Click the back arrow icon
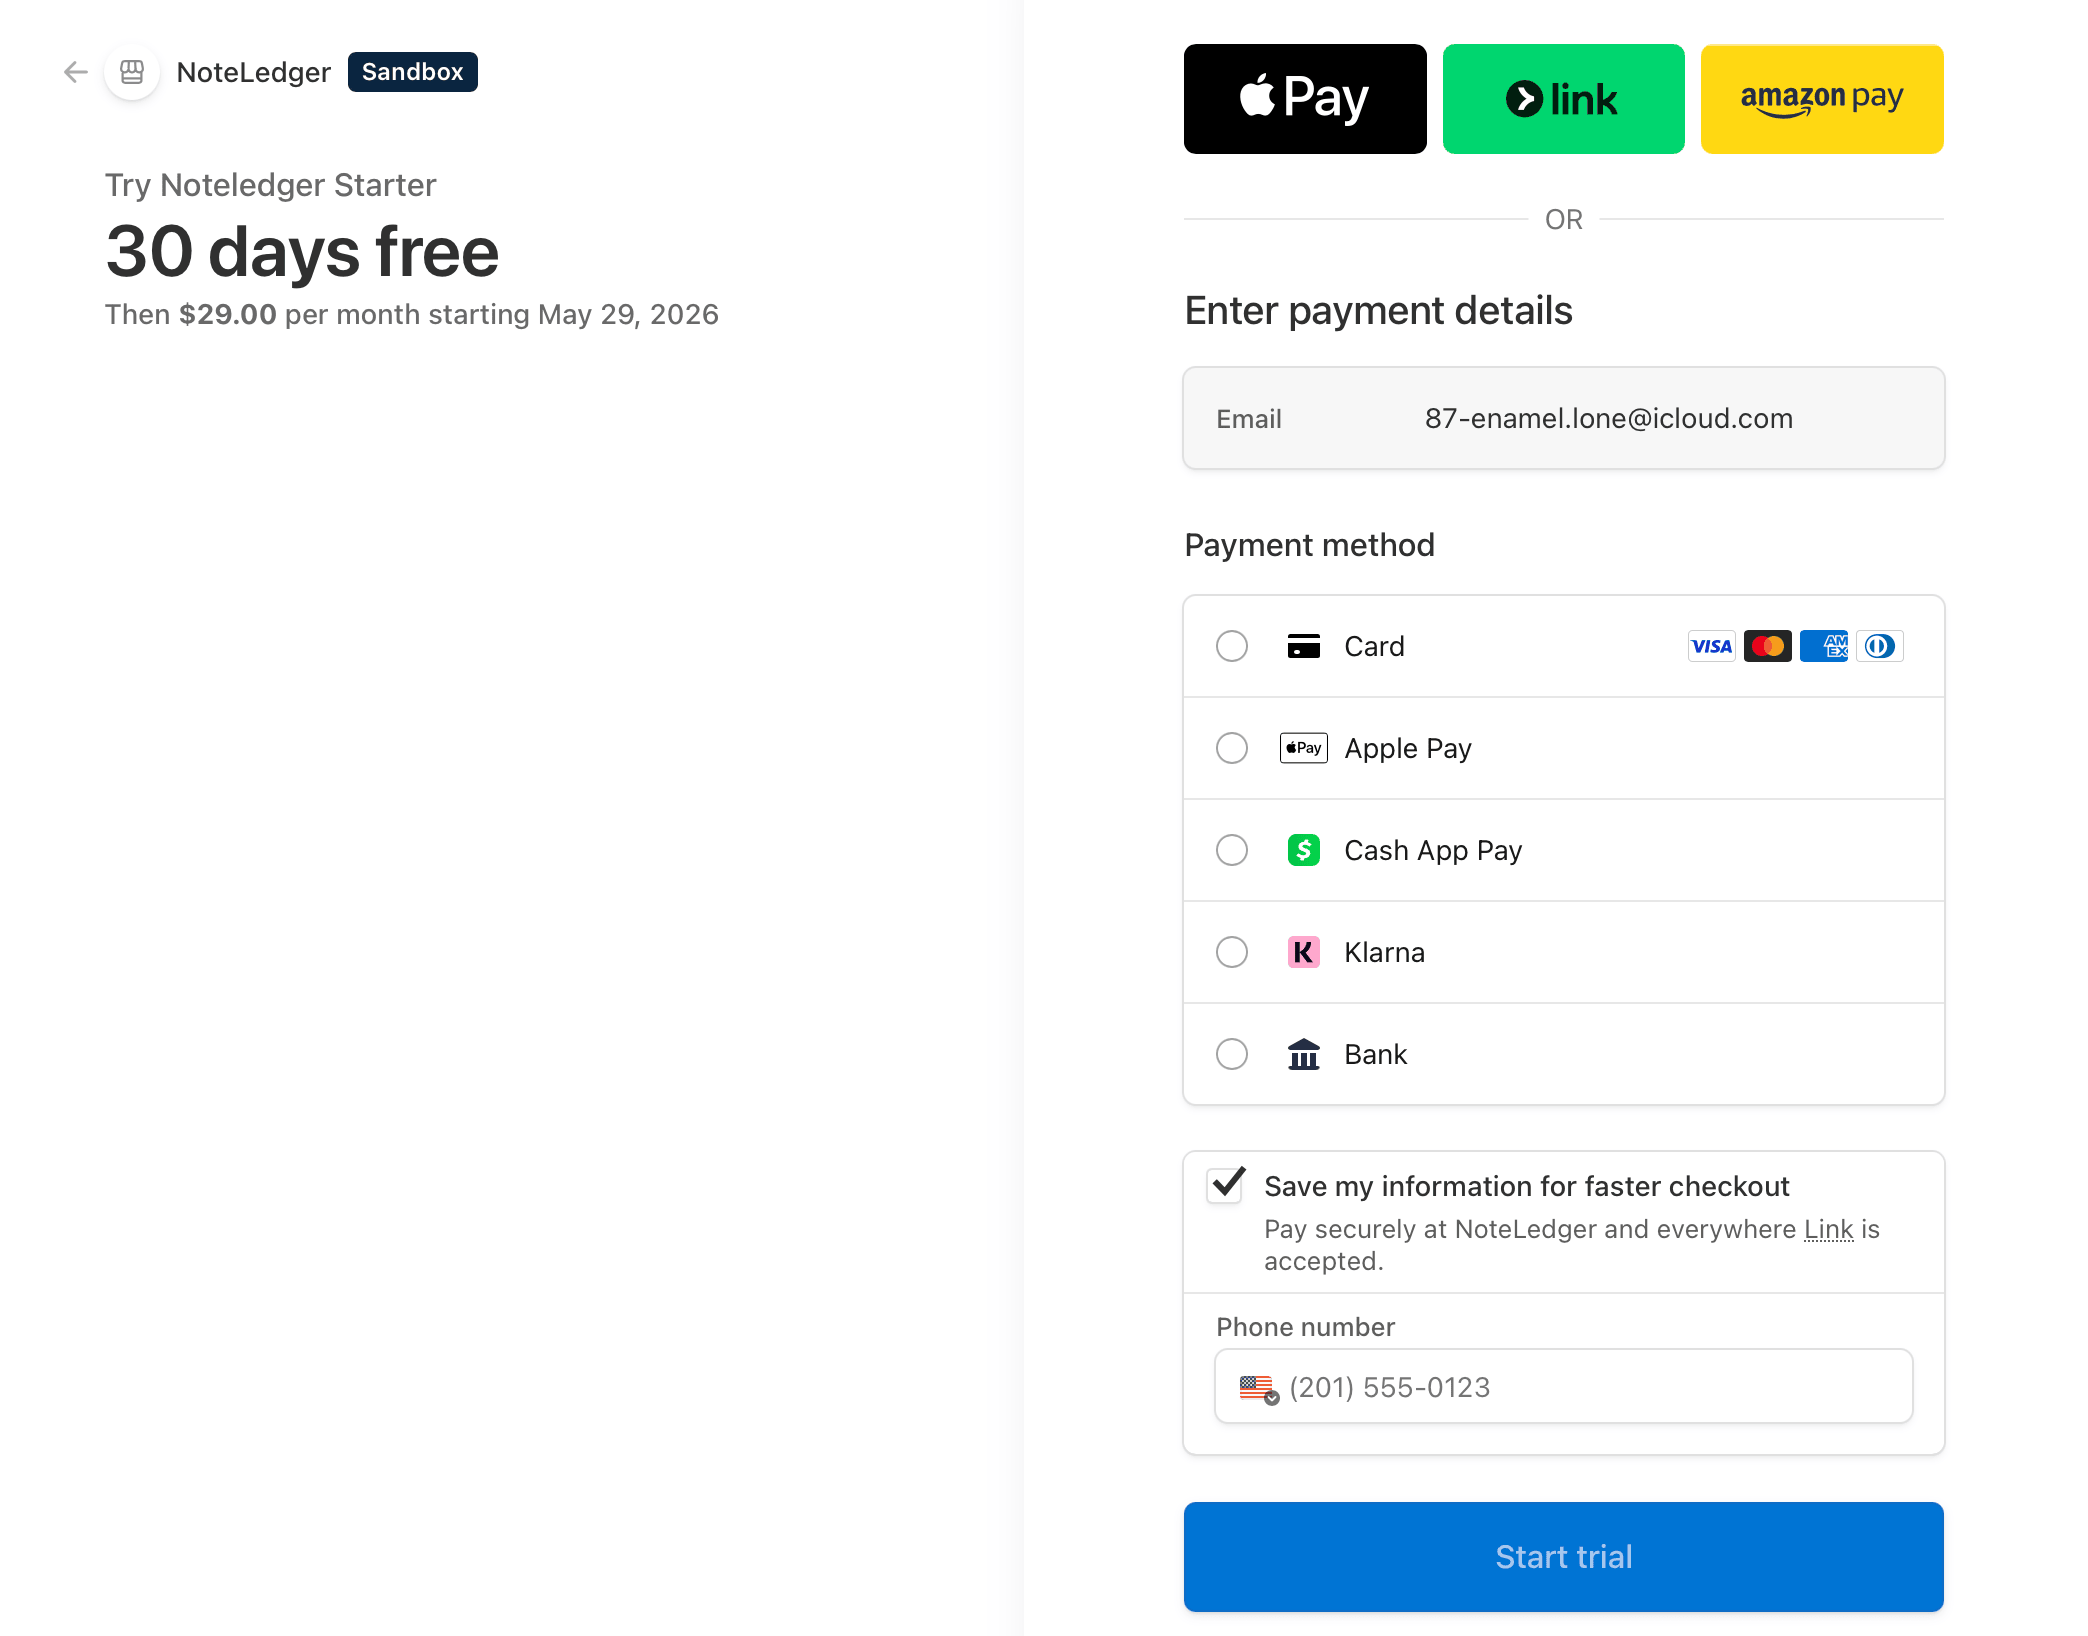The width and height of the screenshot is (2088, 1636). point(75,72)
